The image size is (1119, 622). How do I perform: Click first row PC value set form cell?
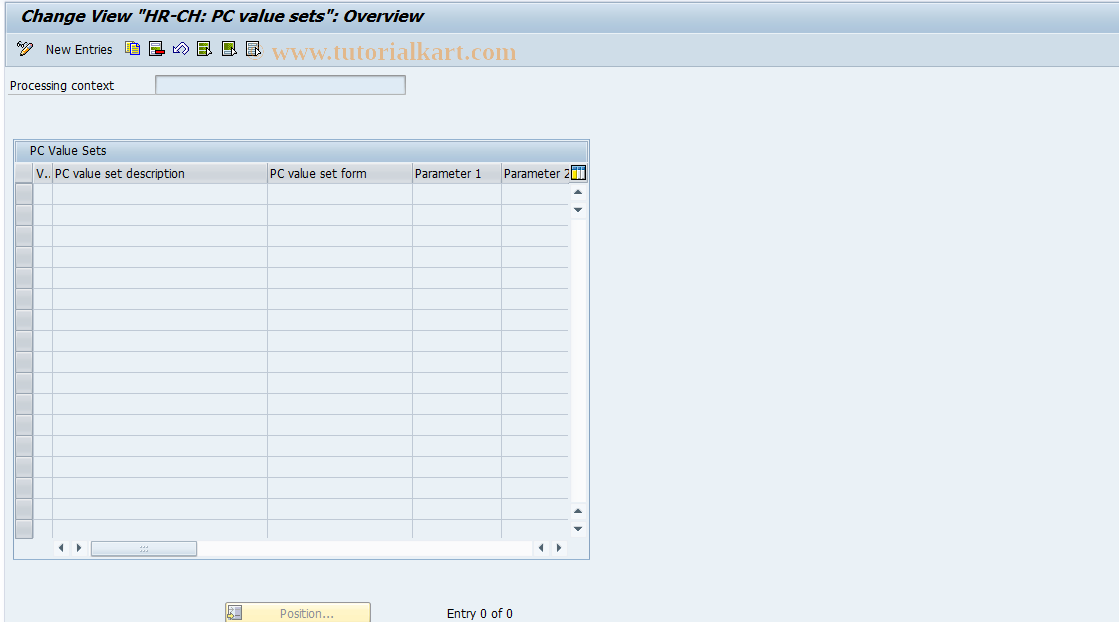click(x=340, y=194)
